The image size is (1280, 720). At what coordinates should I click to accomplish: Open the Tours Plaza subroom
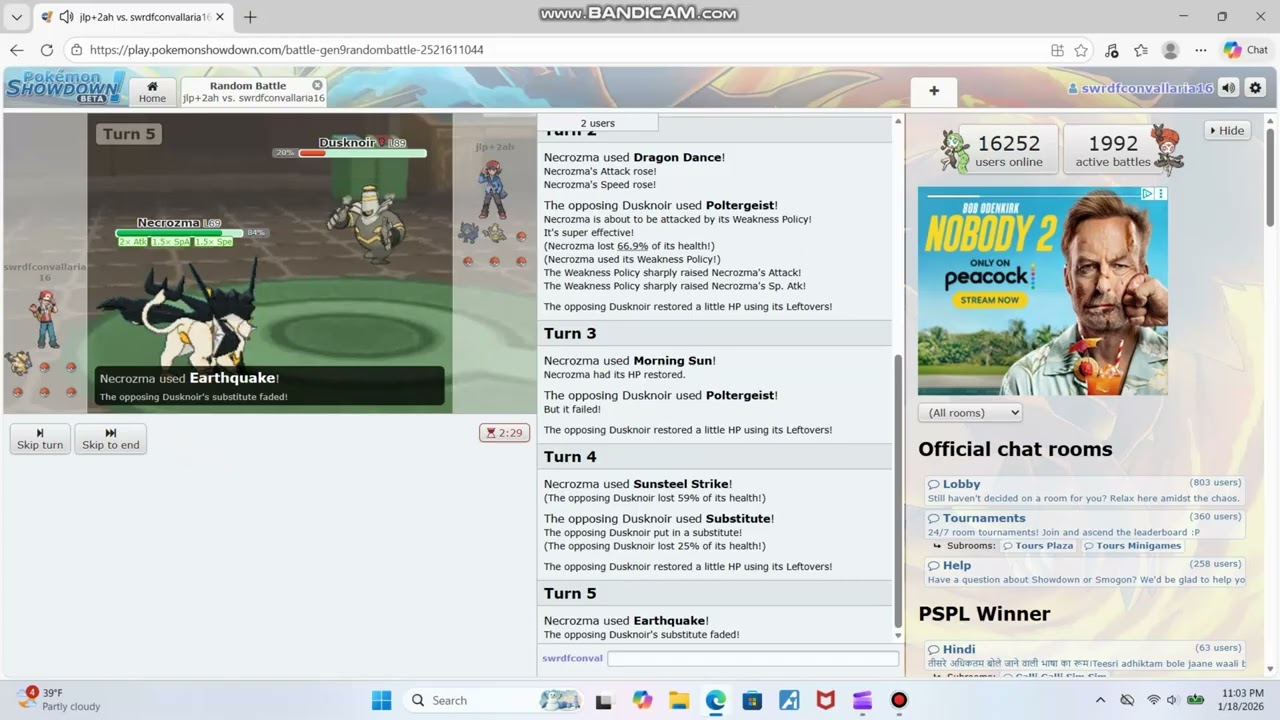(1038, 546)
